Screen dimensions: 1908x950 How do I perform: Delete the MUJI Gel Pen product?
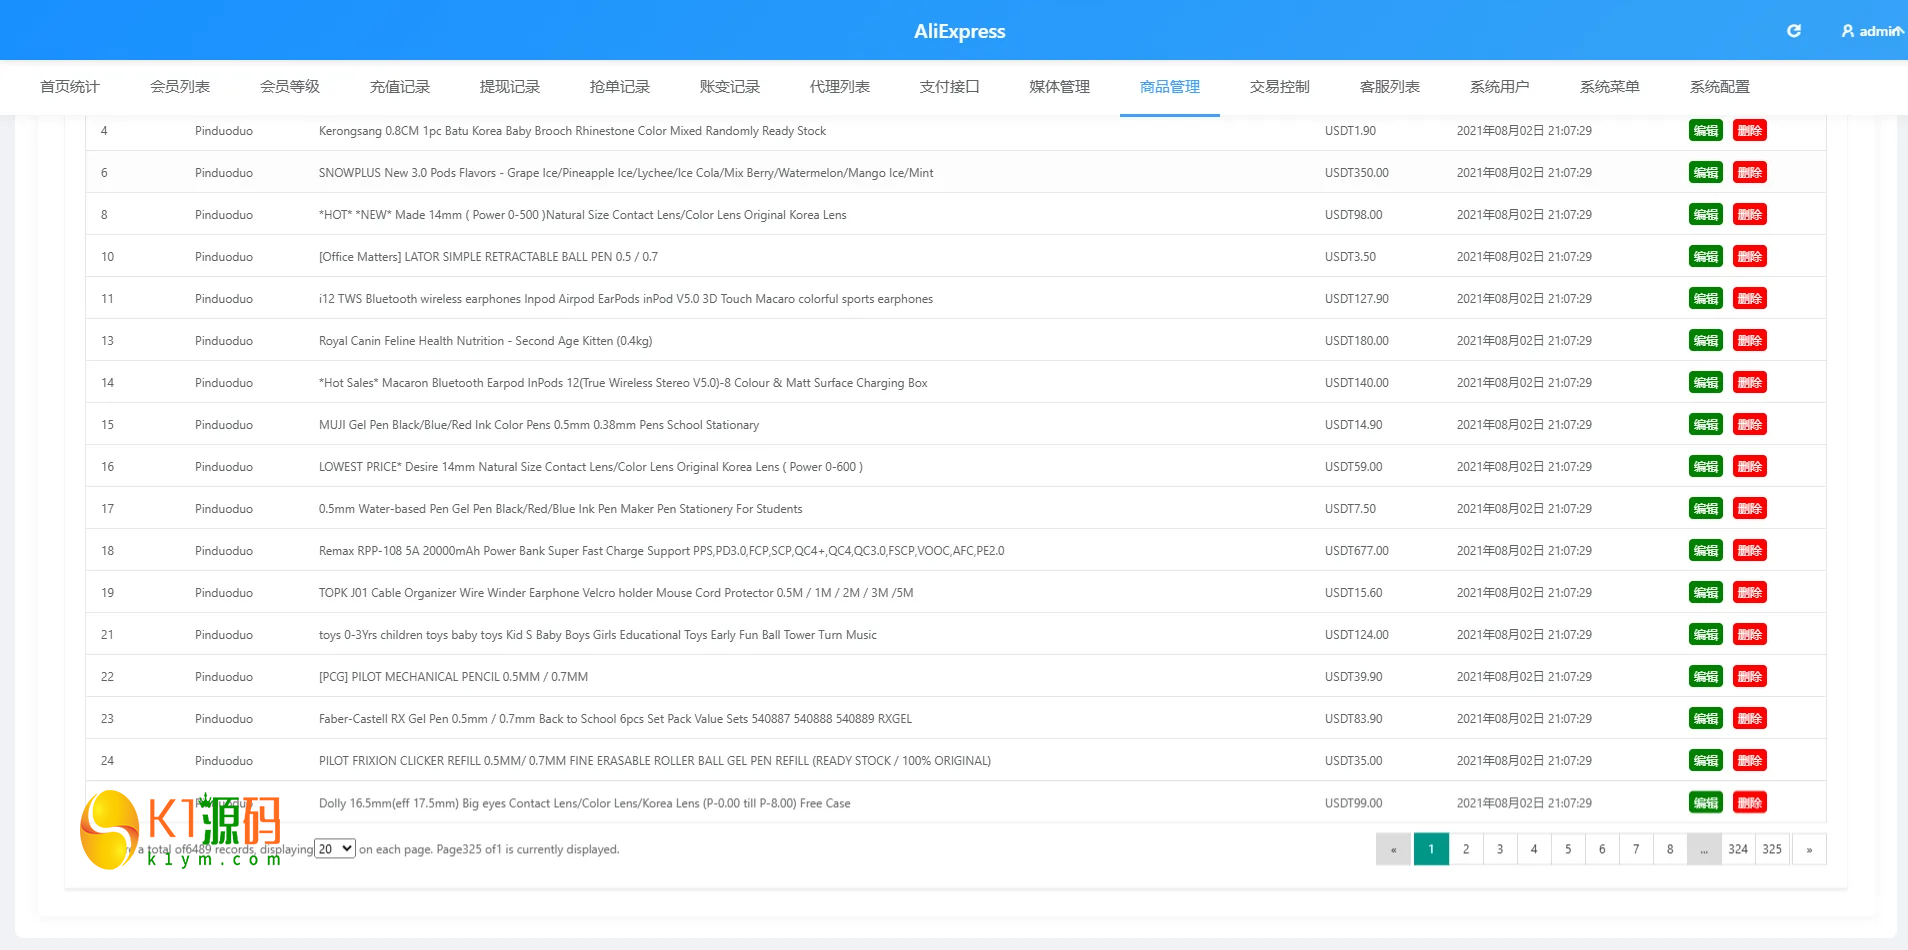point(1750,425)
